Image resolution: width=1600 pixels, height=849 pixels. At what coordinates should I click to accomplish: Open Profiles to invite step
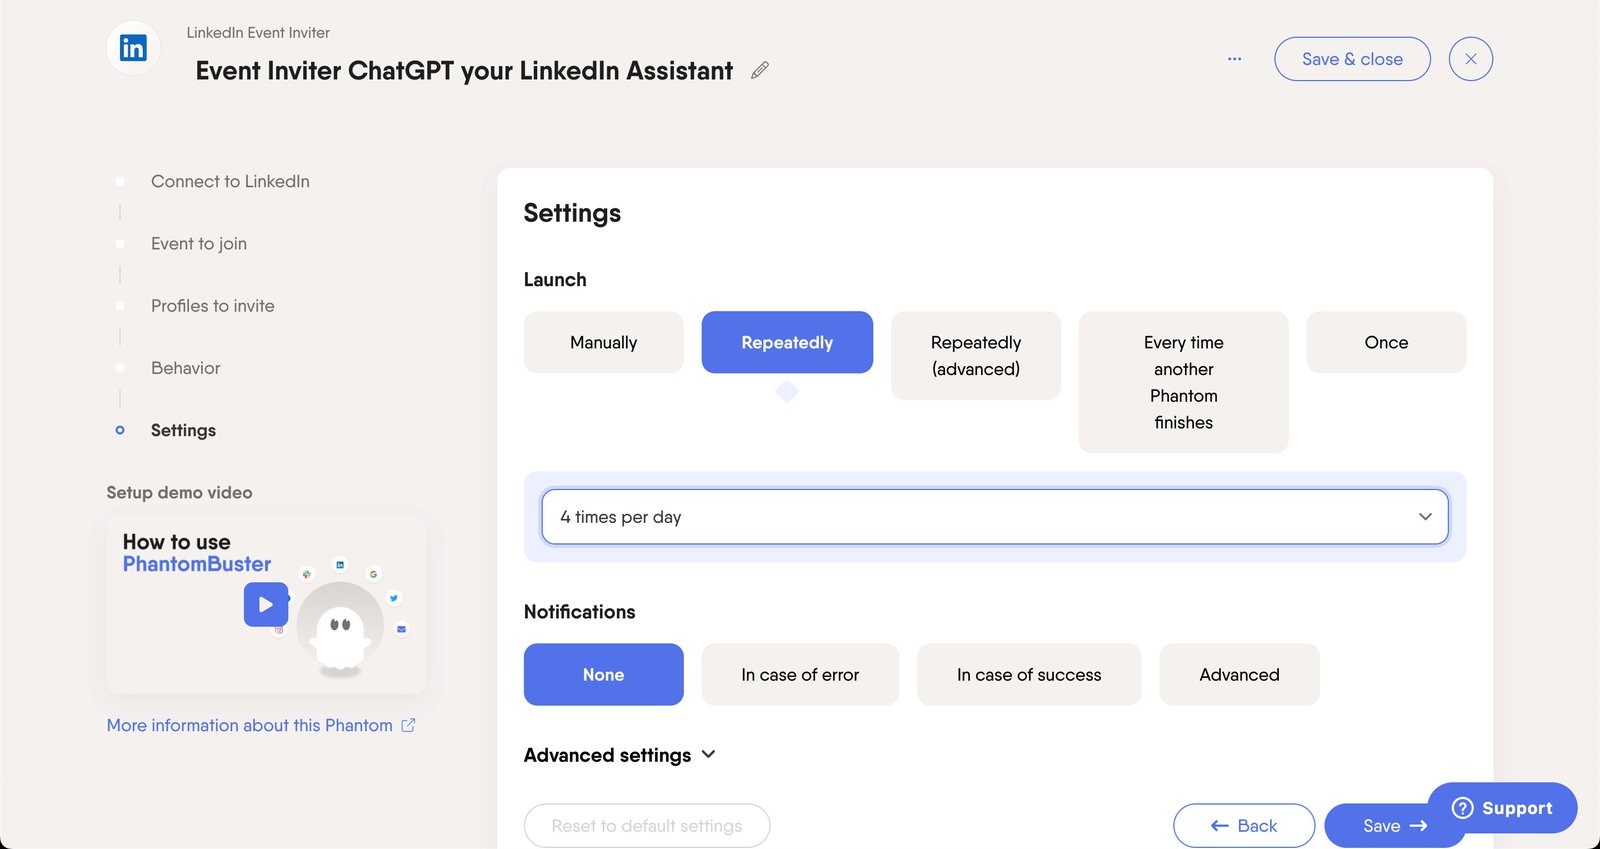pyautogui.click(x=212, y=306)
